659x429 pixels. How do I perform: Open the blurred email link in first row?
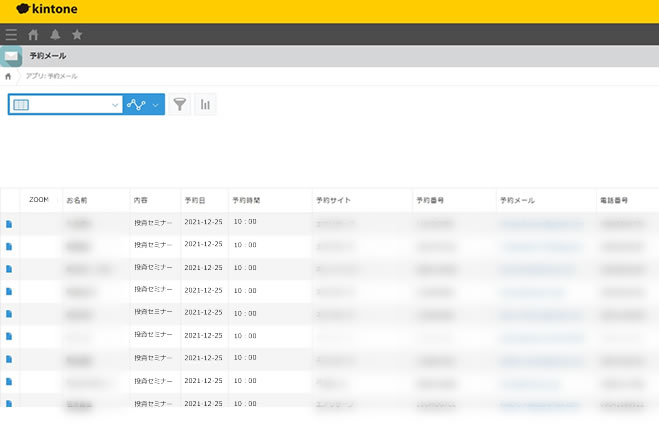[540, 224]
